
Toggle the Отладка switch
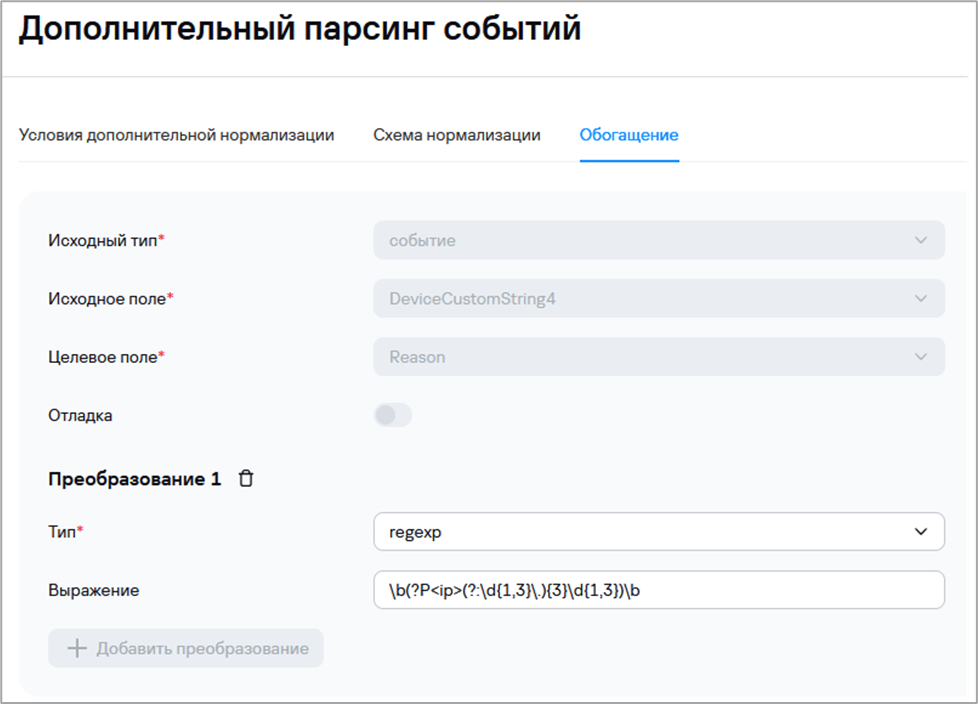click(392, 415)
